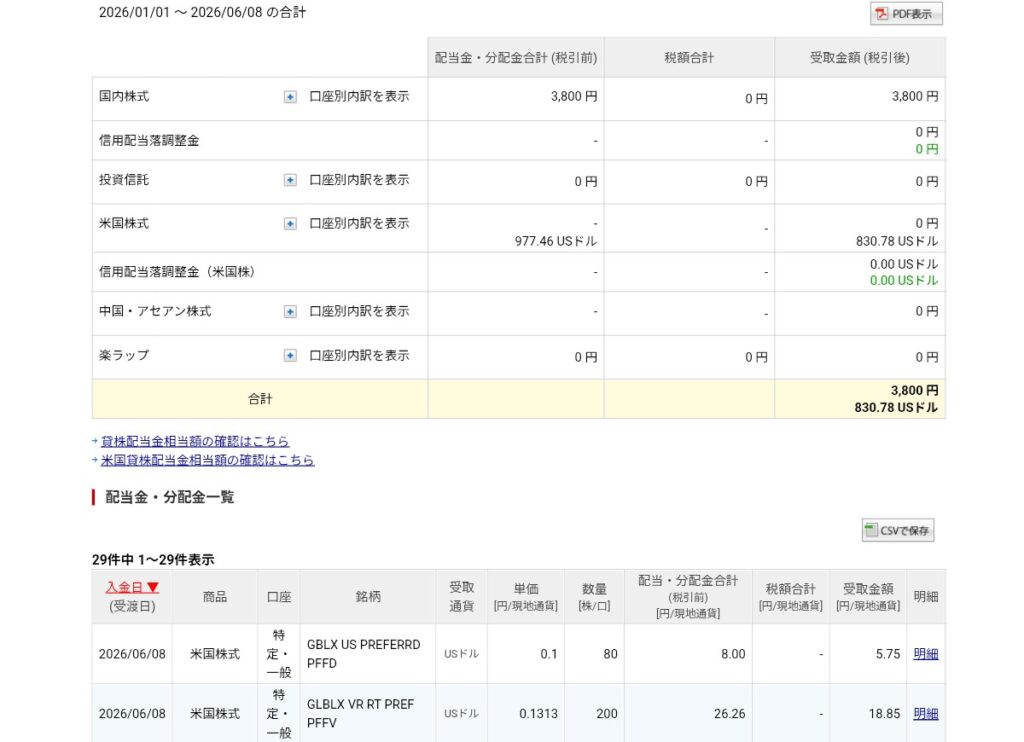Open 明細 for GLBLX VR RT PREF PFFV
The width and height of the screenshot is (1024, 742).
925,714
